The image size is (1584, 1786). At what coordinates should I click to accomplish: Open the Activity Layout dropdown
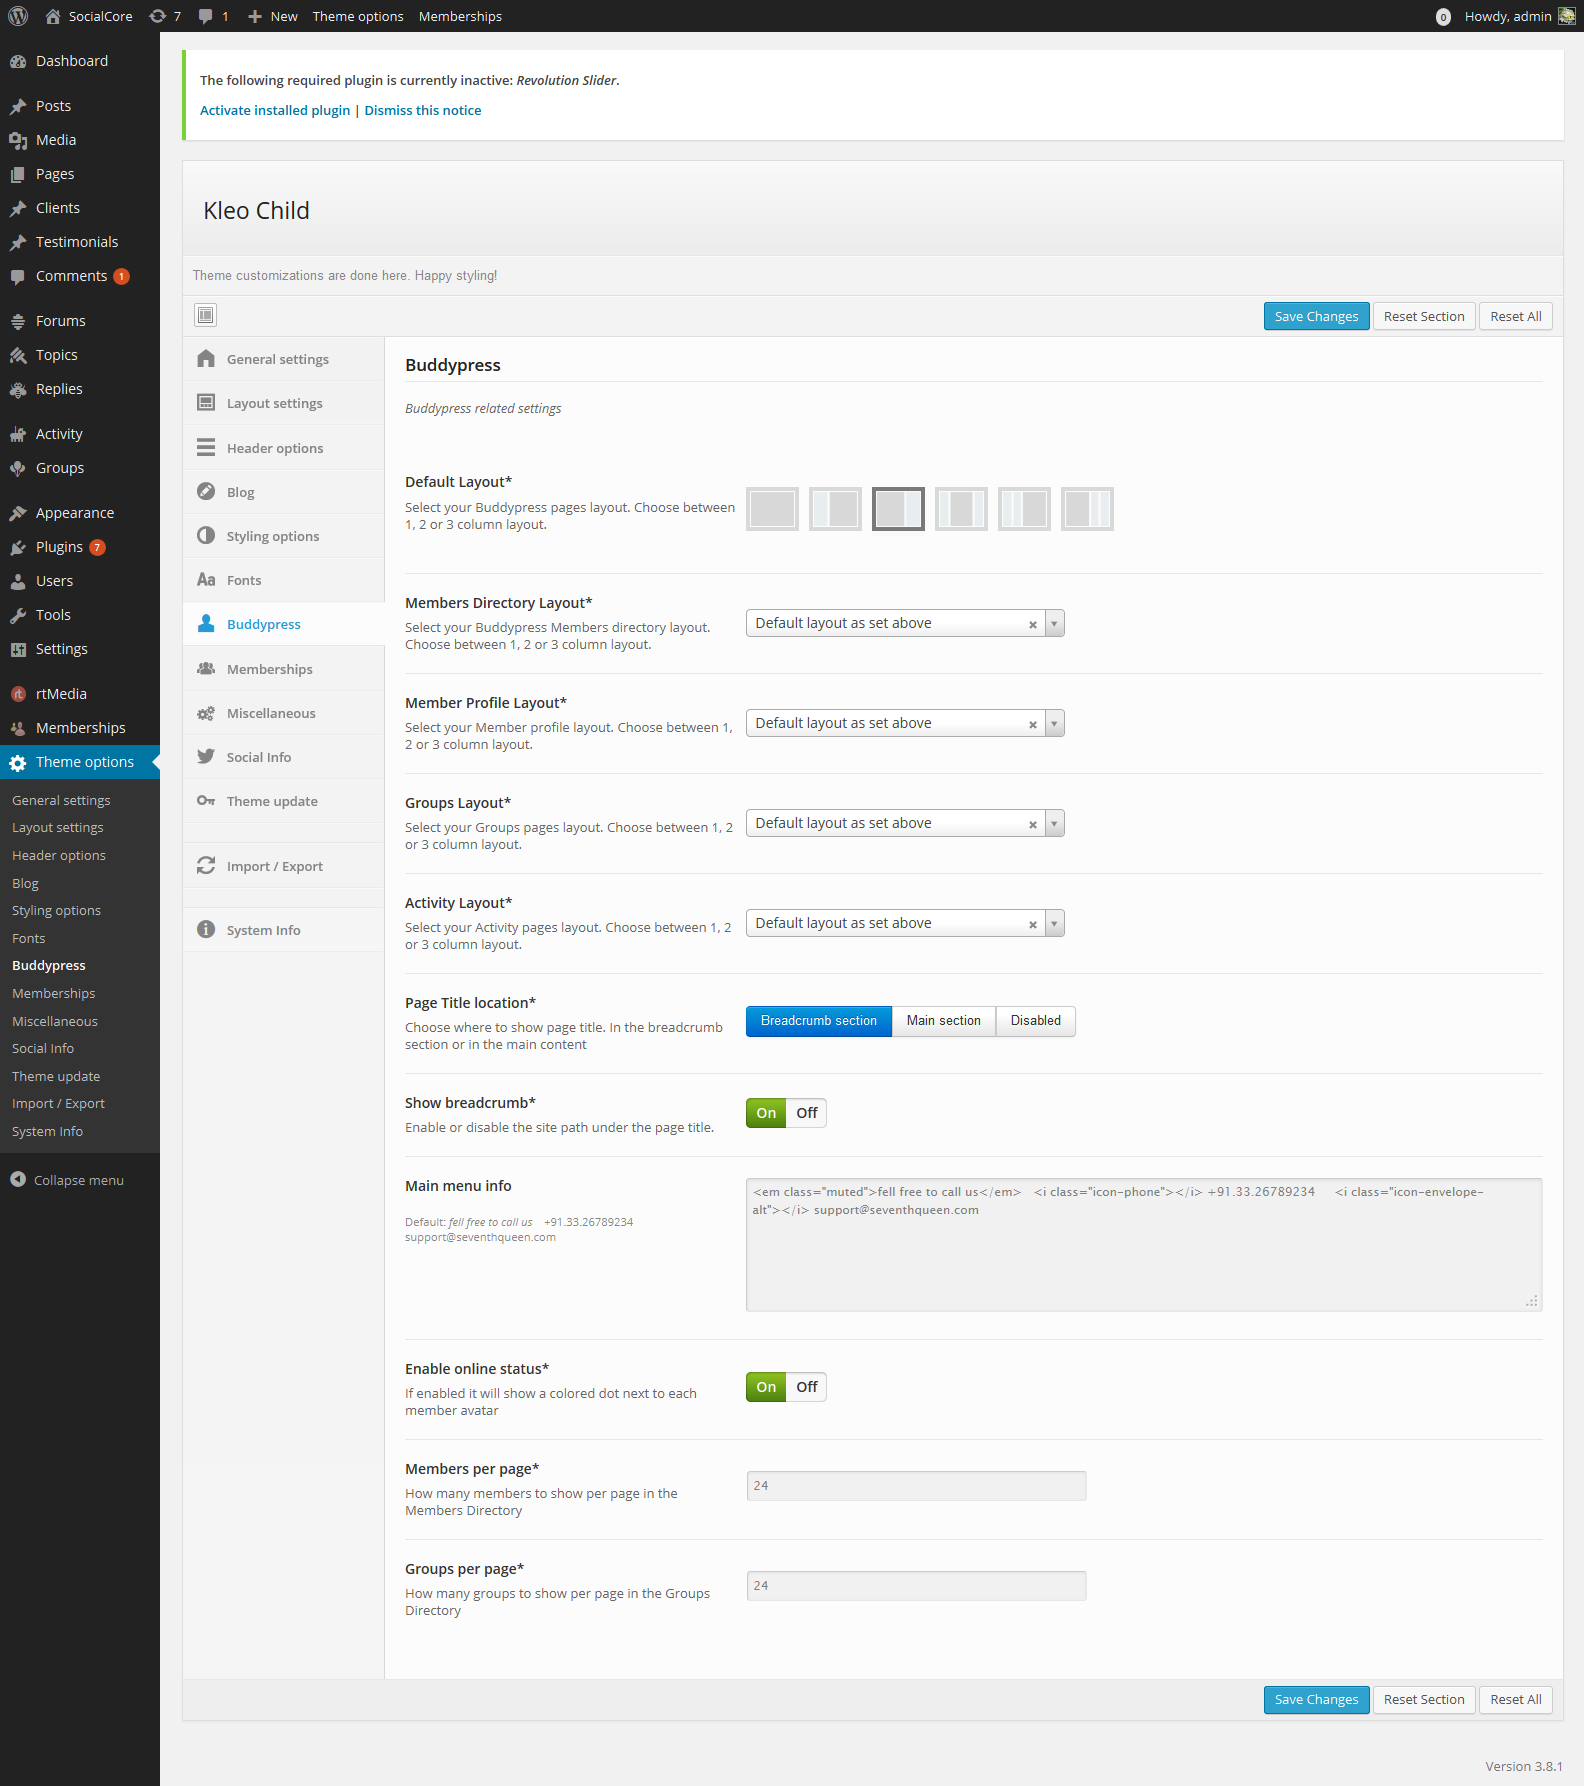pos(1054,923)
